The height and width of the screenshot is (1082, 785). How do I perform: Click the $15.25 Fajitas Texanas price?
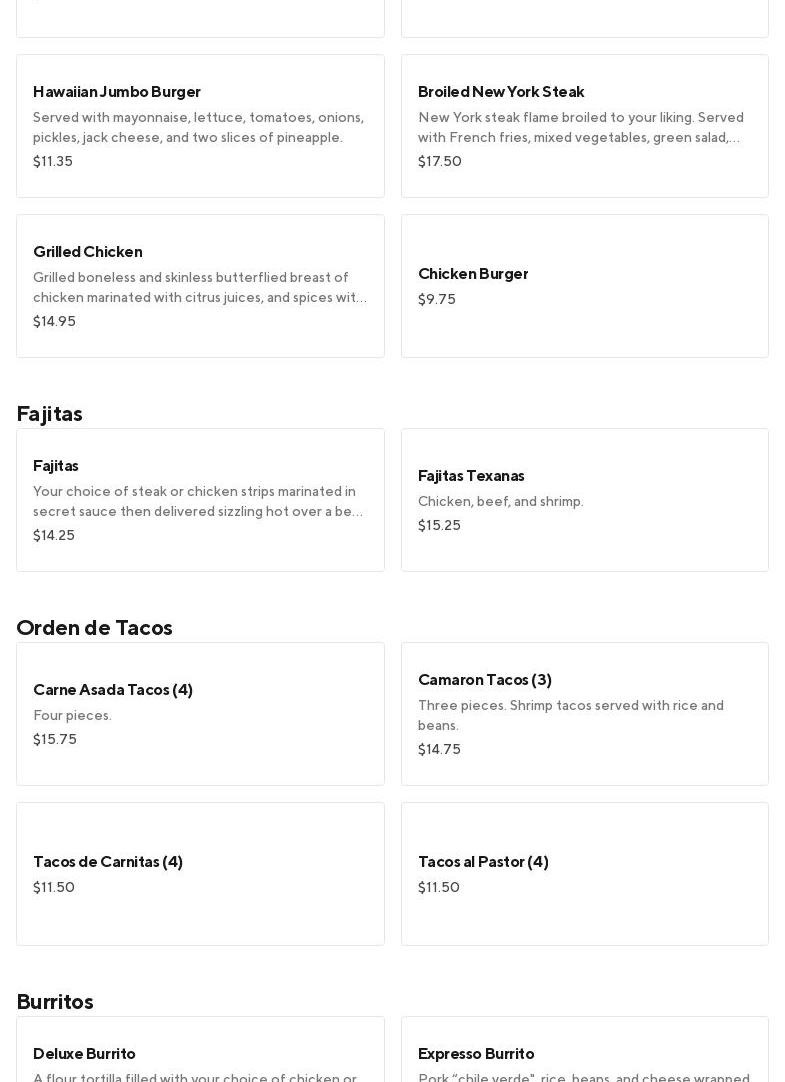[x=440, y=525]
